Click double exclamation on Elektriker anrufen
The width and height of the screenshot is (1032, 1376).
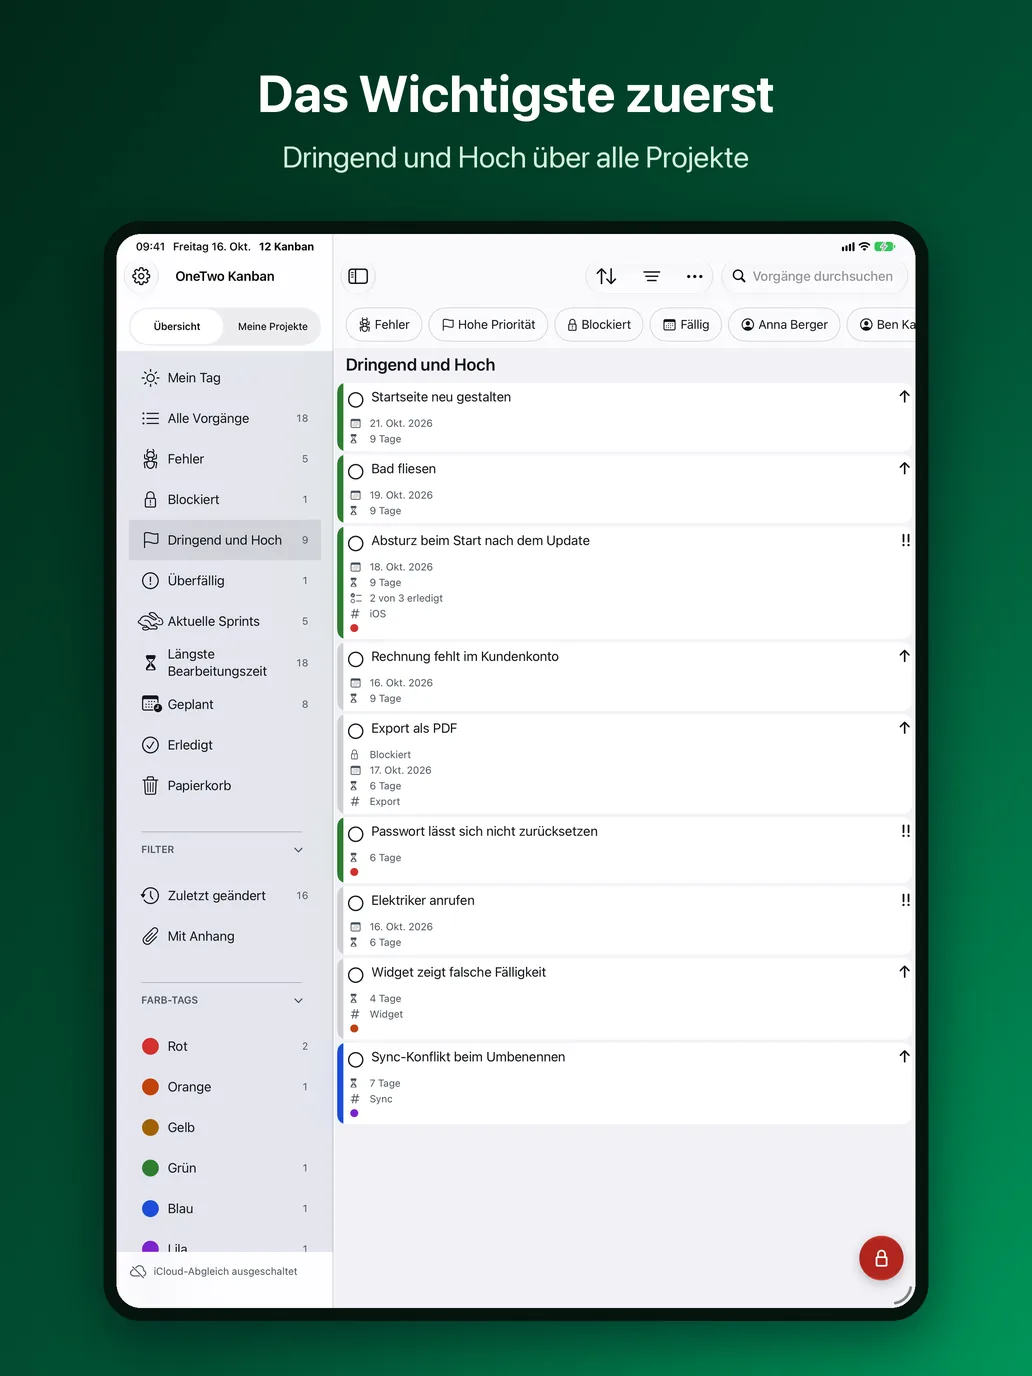tap(905, 900)
